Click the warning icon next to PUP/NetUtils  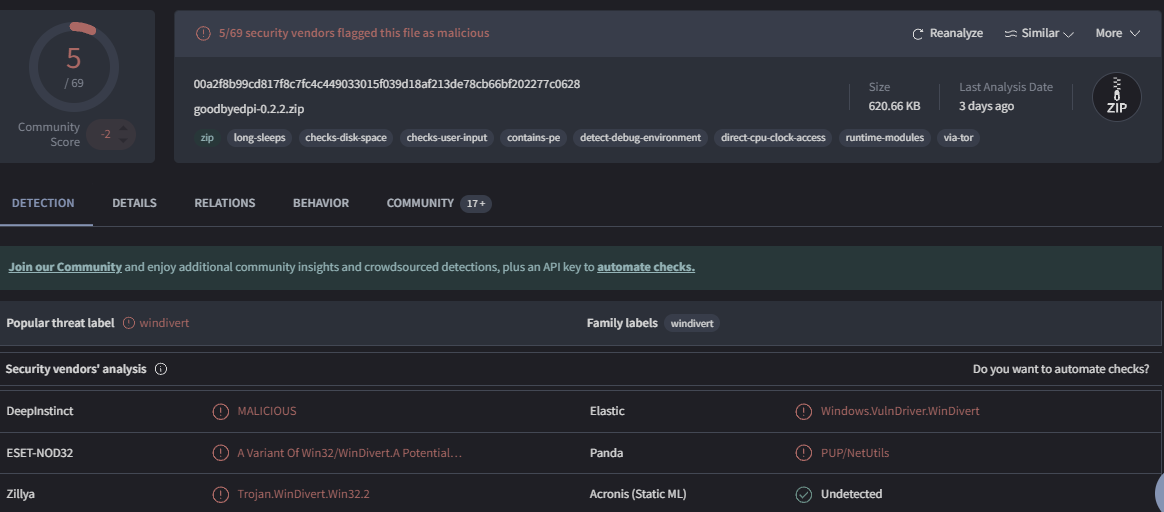803,453
